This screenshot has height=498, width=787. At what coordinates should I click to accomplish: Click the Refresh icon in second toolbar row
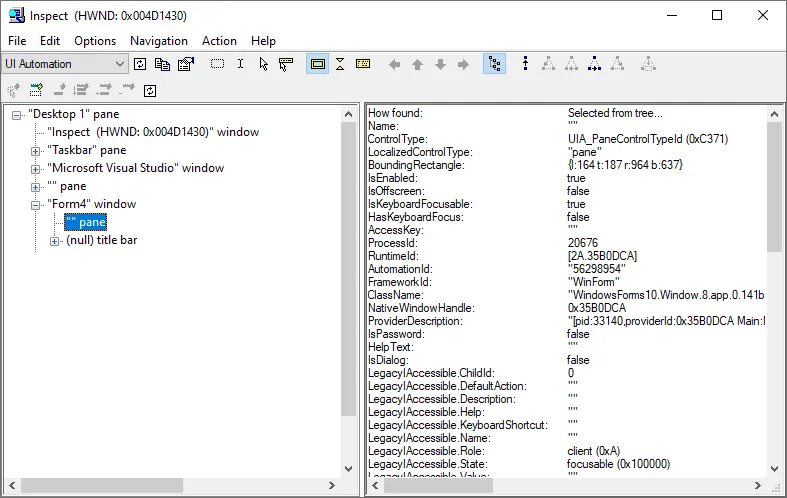tap(150, 90)
